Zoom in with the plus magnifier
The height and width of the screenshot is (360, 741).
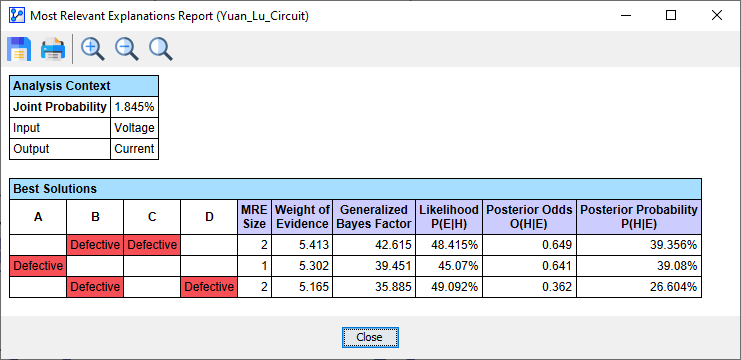[x=93, y=49]
